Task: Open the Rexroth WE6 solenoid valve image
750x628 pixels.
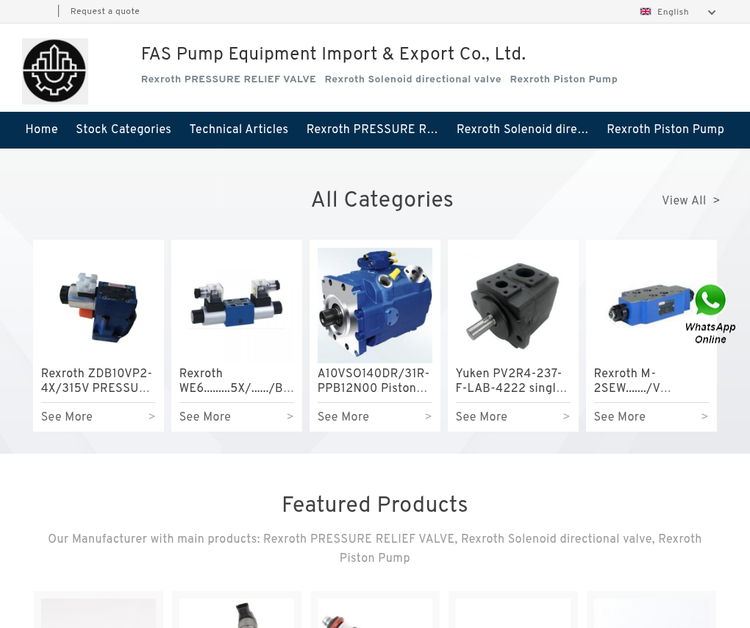Action: (237, 306)
